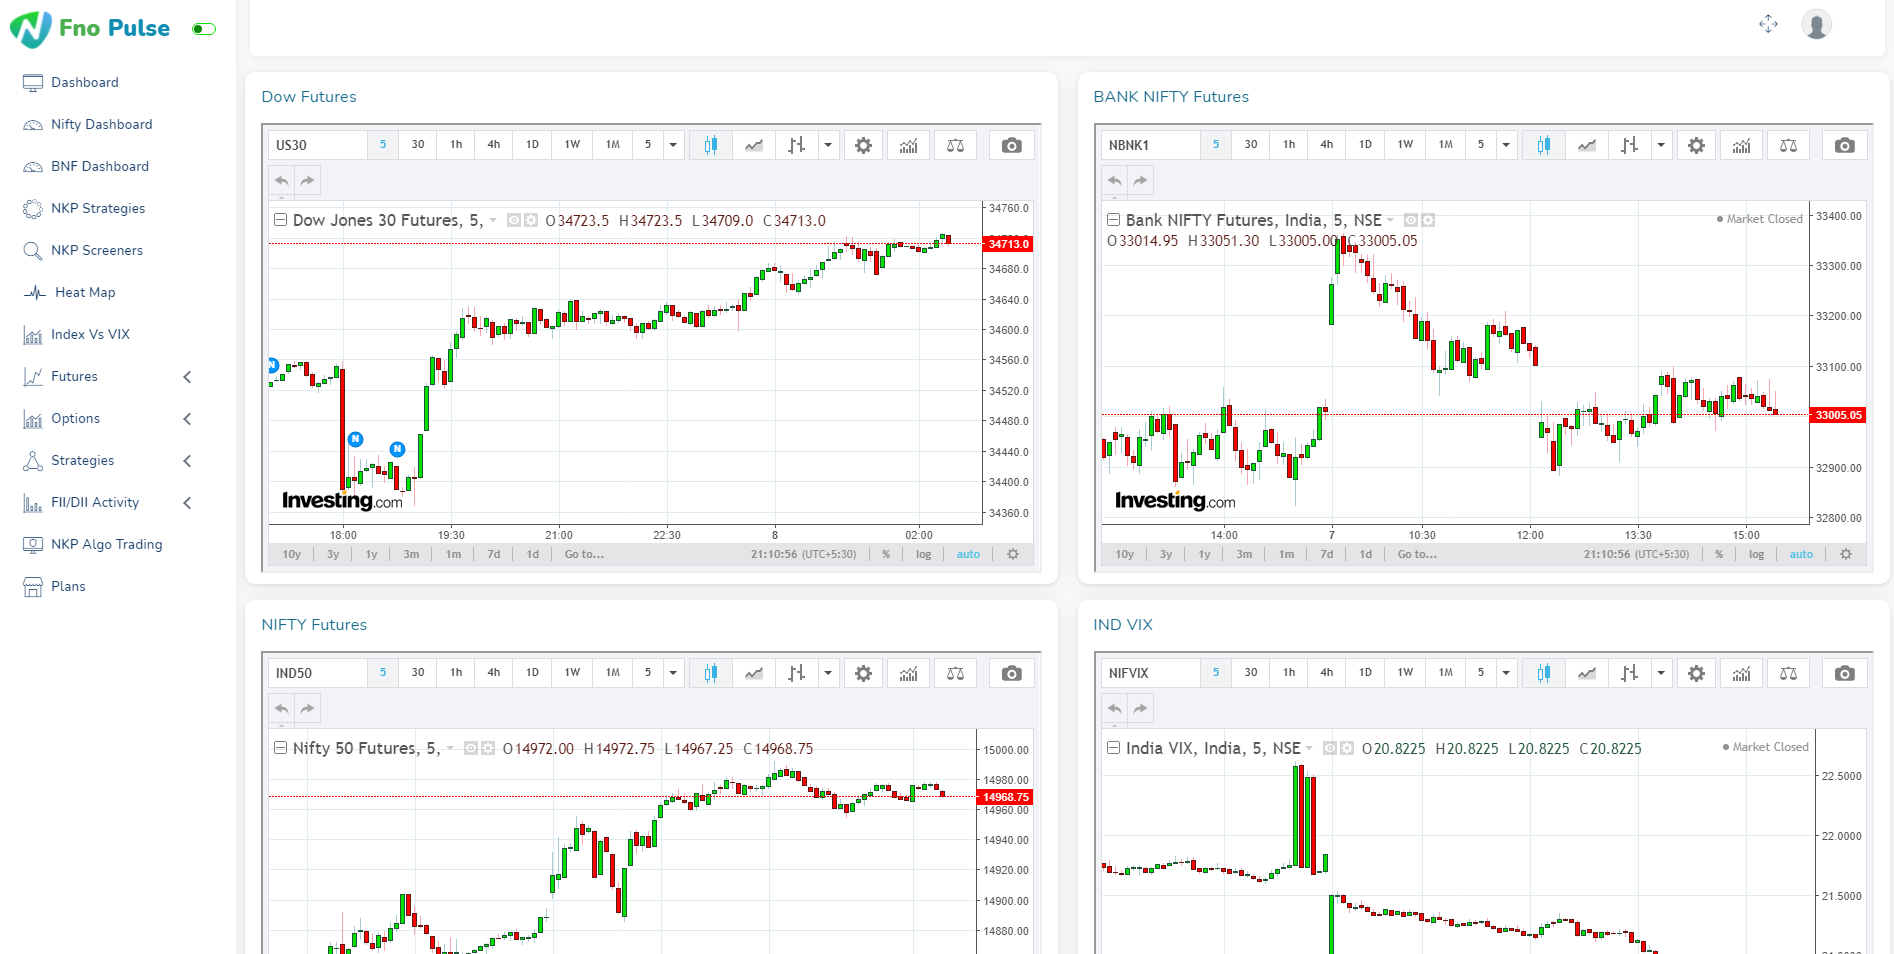Open the user profile avatar
The image size is (1894, 954).
pos(1816,24)
